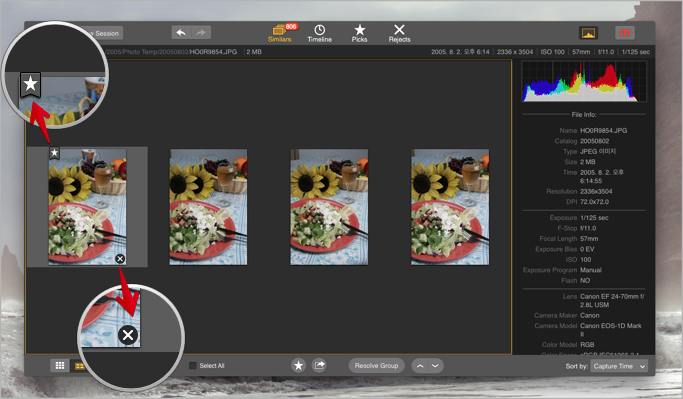Click the Name value HO0R9854.JPG in File Info
The height and width of the screenshot is (399, 683).
pyautogui.click(x=604, y=130)
